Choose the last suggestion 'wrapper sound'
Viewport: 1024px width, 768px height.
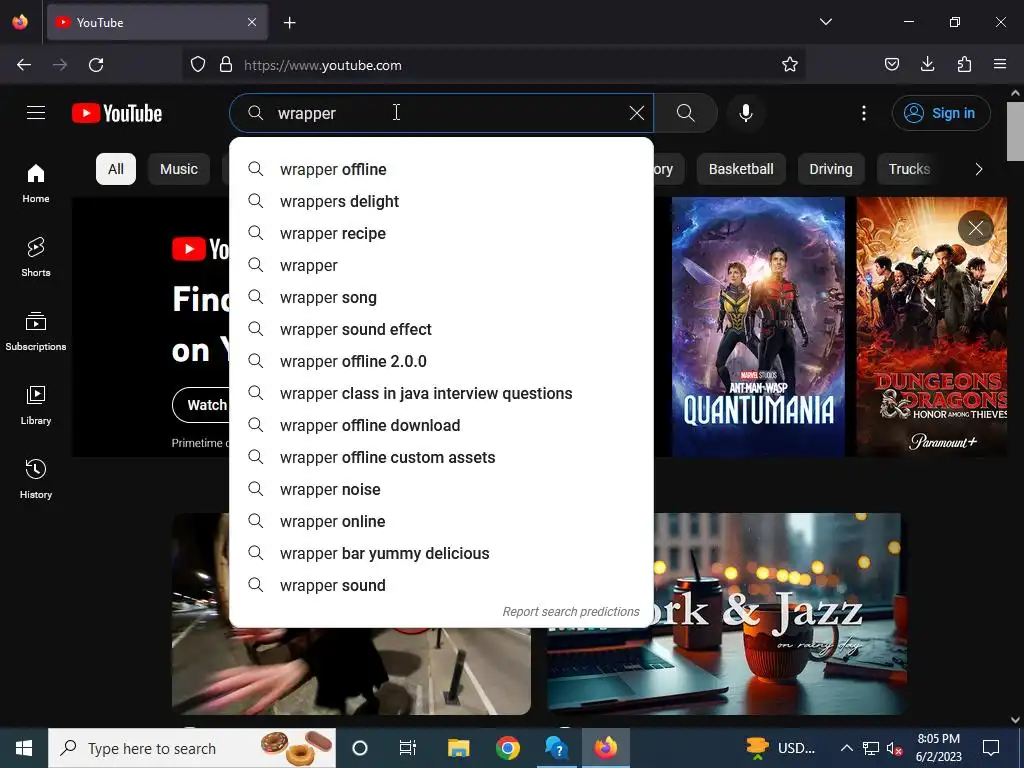(x=441, y=585)
